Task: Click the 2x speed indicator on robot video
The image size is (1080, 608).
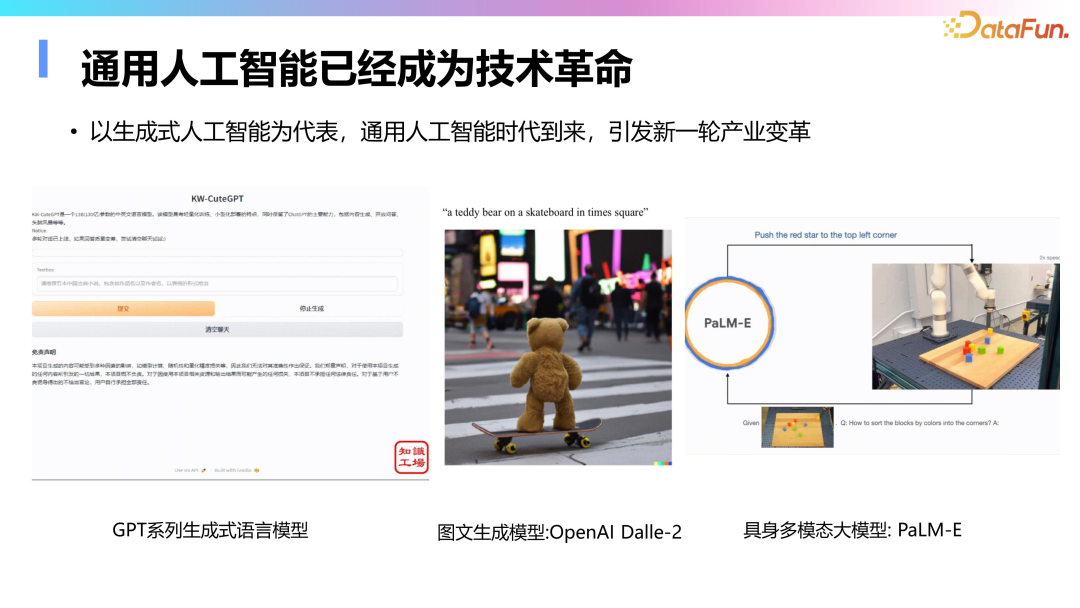Action: 1049,257
